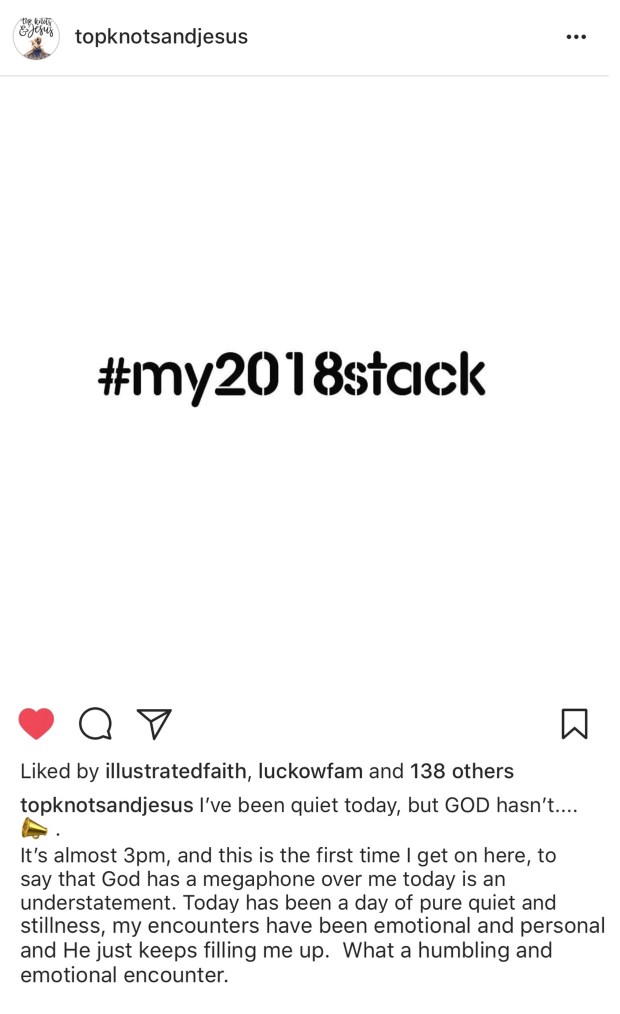Click the "Liked by" label text
This screenshot has height=1014, width=620.
pos(59,771)
